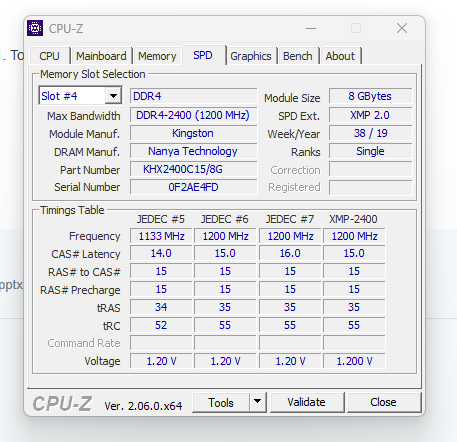Click the CPU-Z app icon in title bar
457x442 pixels.
pos(35,28)
